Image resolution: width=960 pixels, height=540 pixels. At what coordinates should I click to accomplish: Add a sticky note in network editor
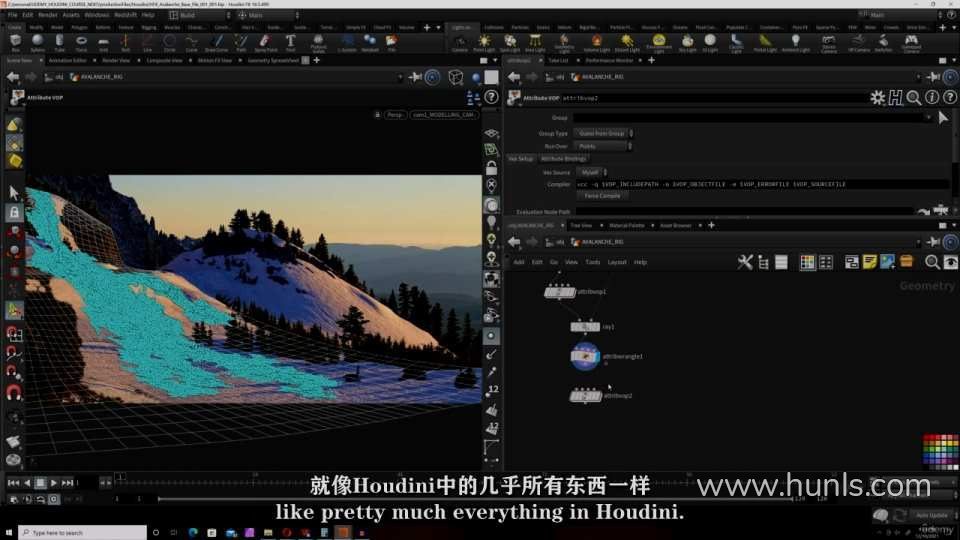[869, 262]
